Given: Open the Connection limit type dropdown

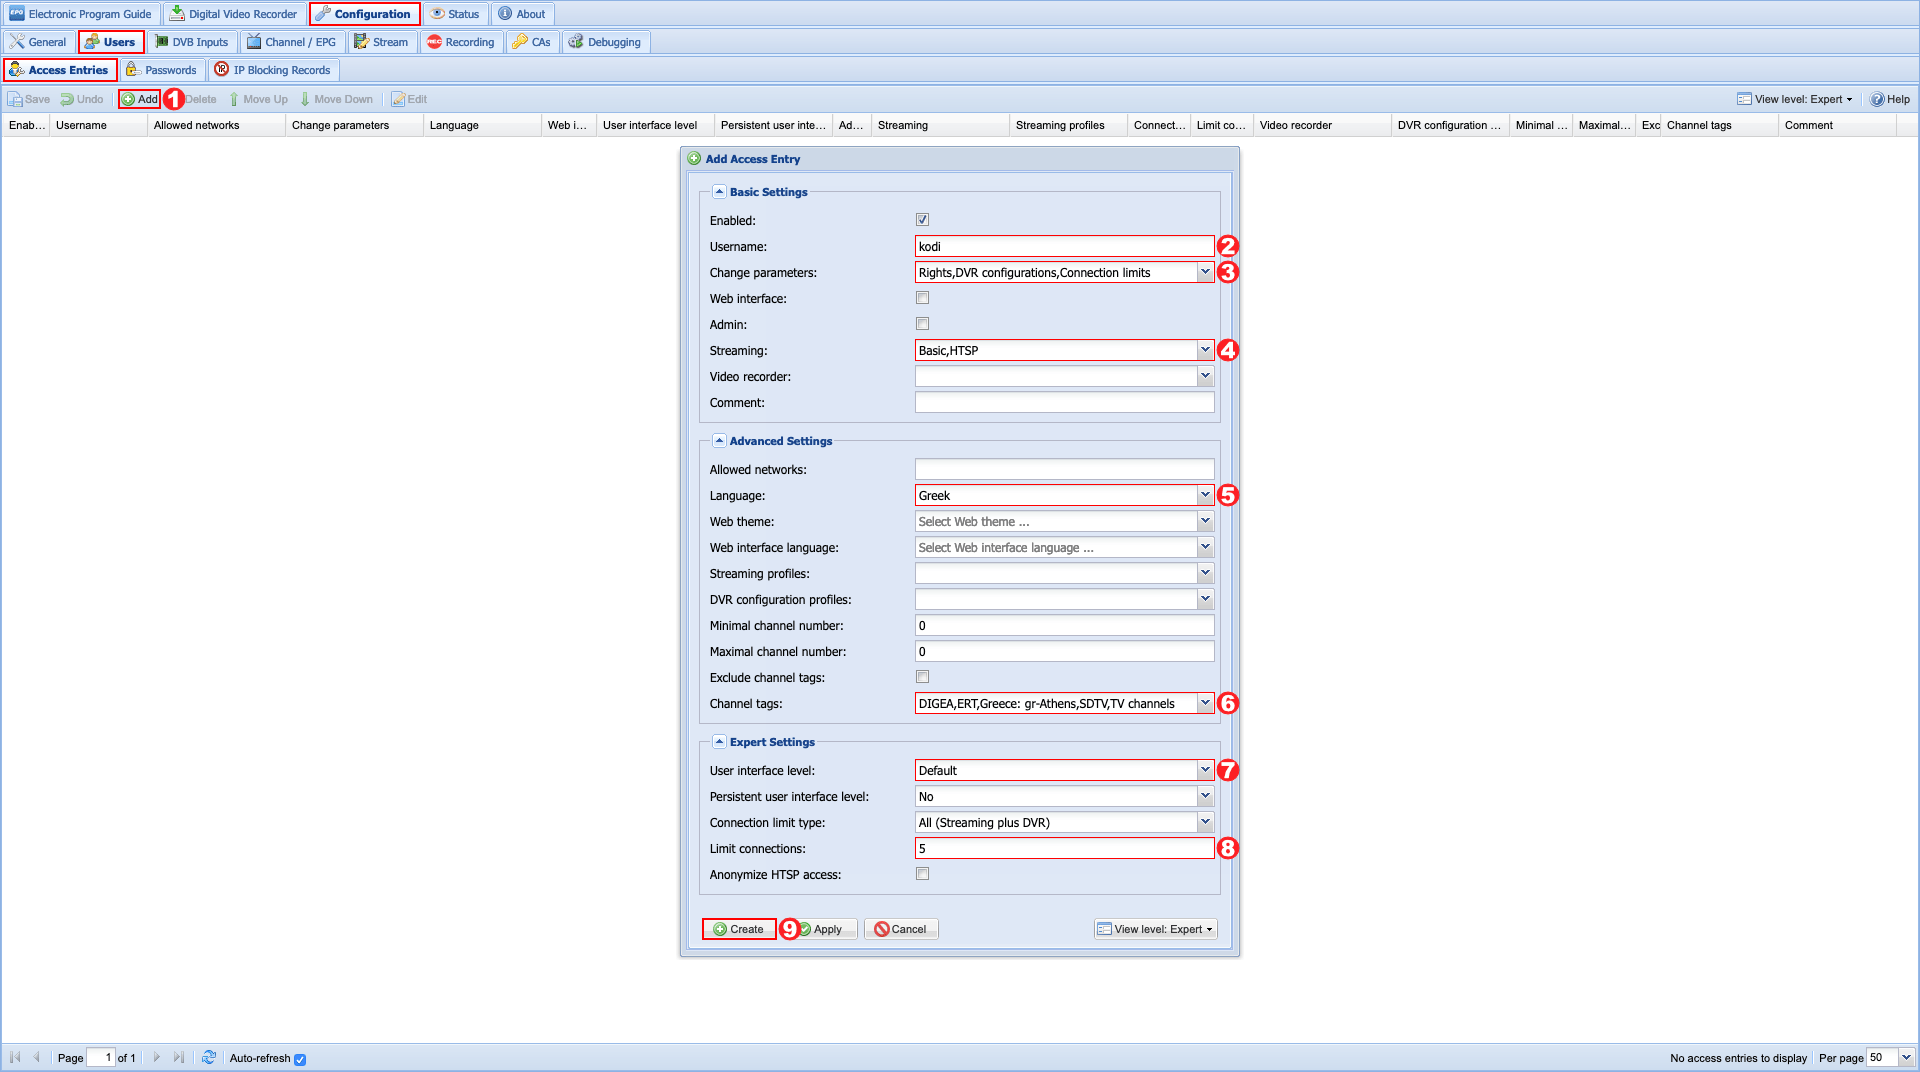Looking at the screenshot, I should pos(1205,822).
